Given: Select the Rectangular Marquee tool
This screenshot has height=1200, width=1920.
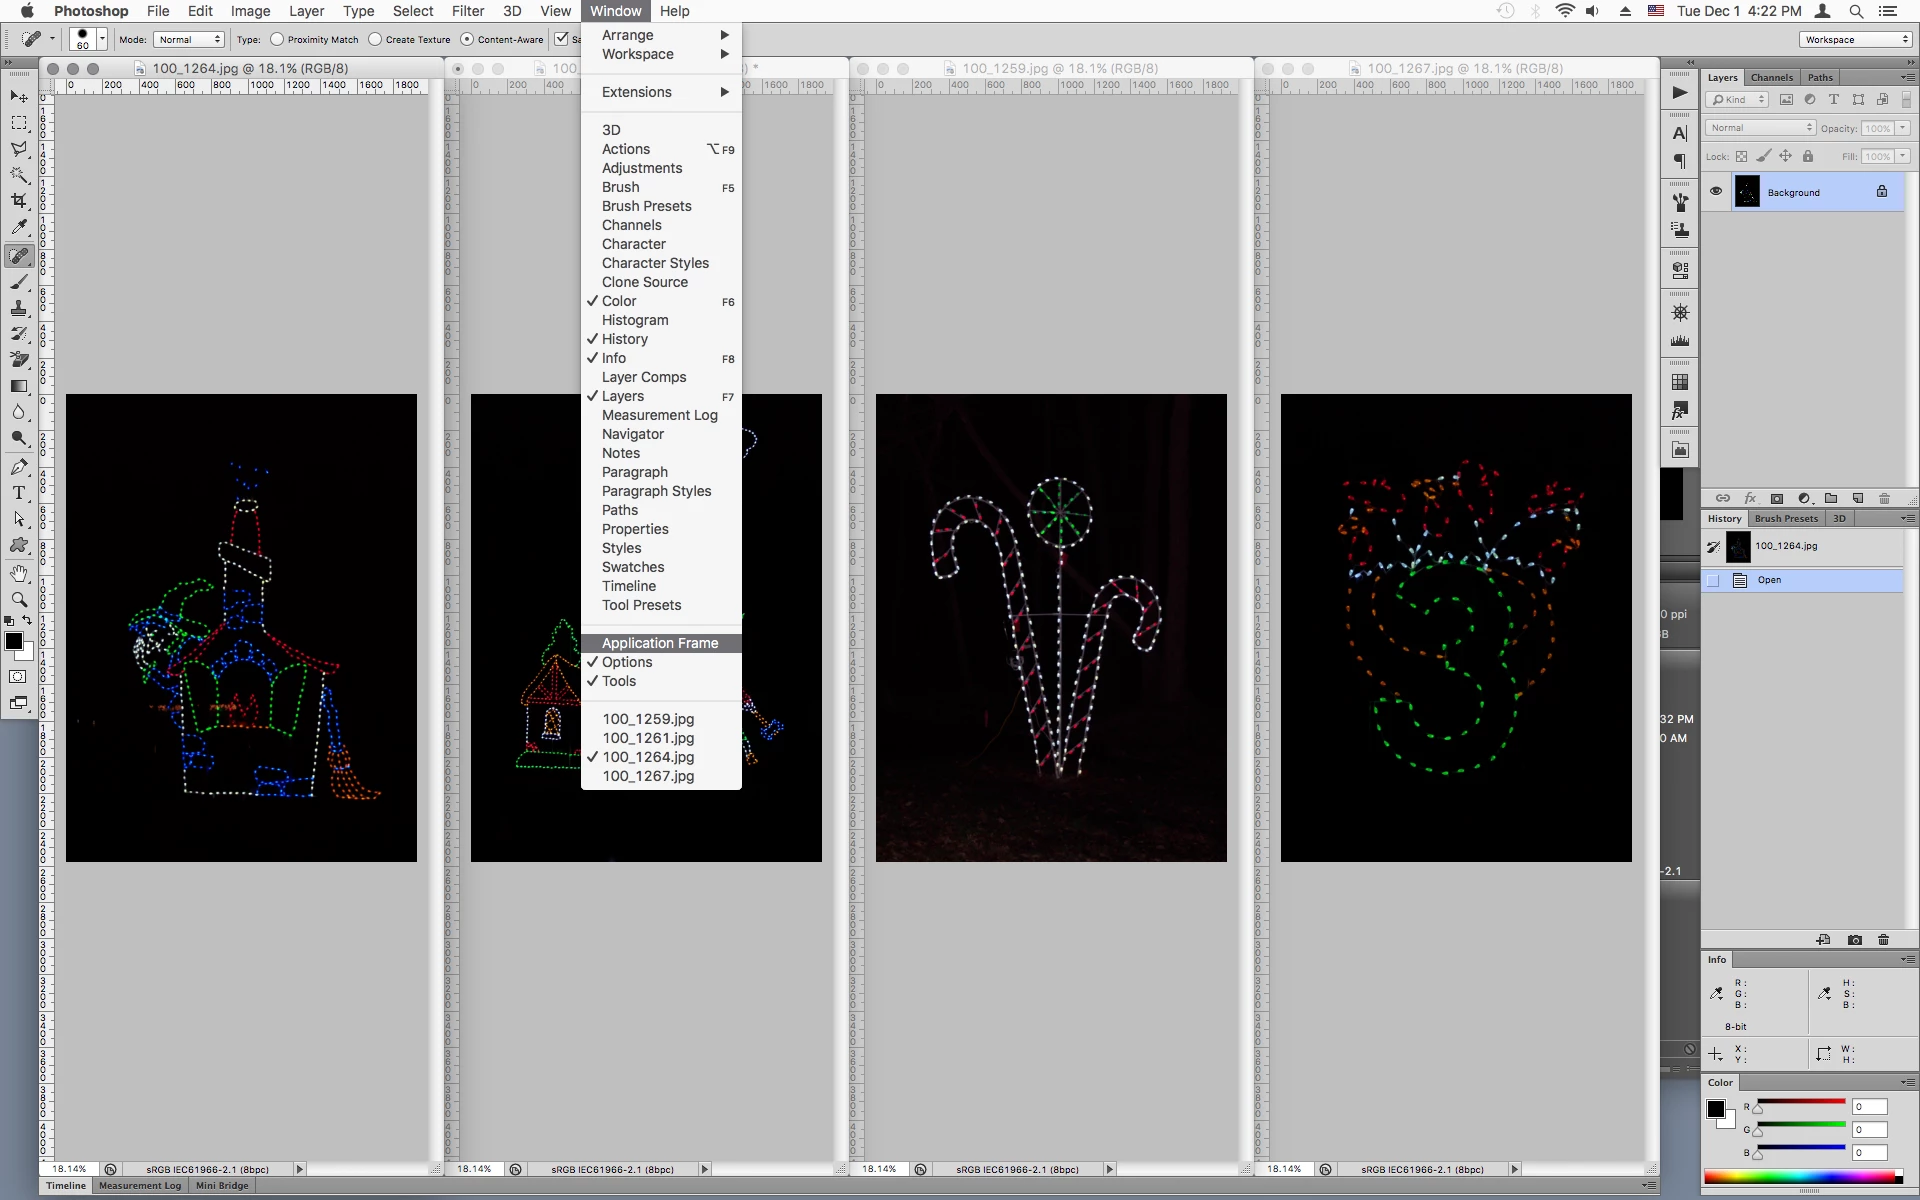Looking at the screenshot, I should click(19, 123).
